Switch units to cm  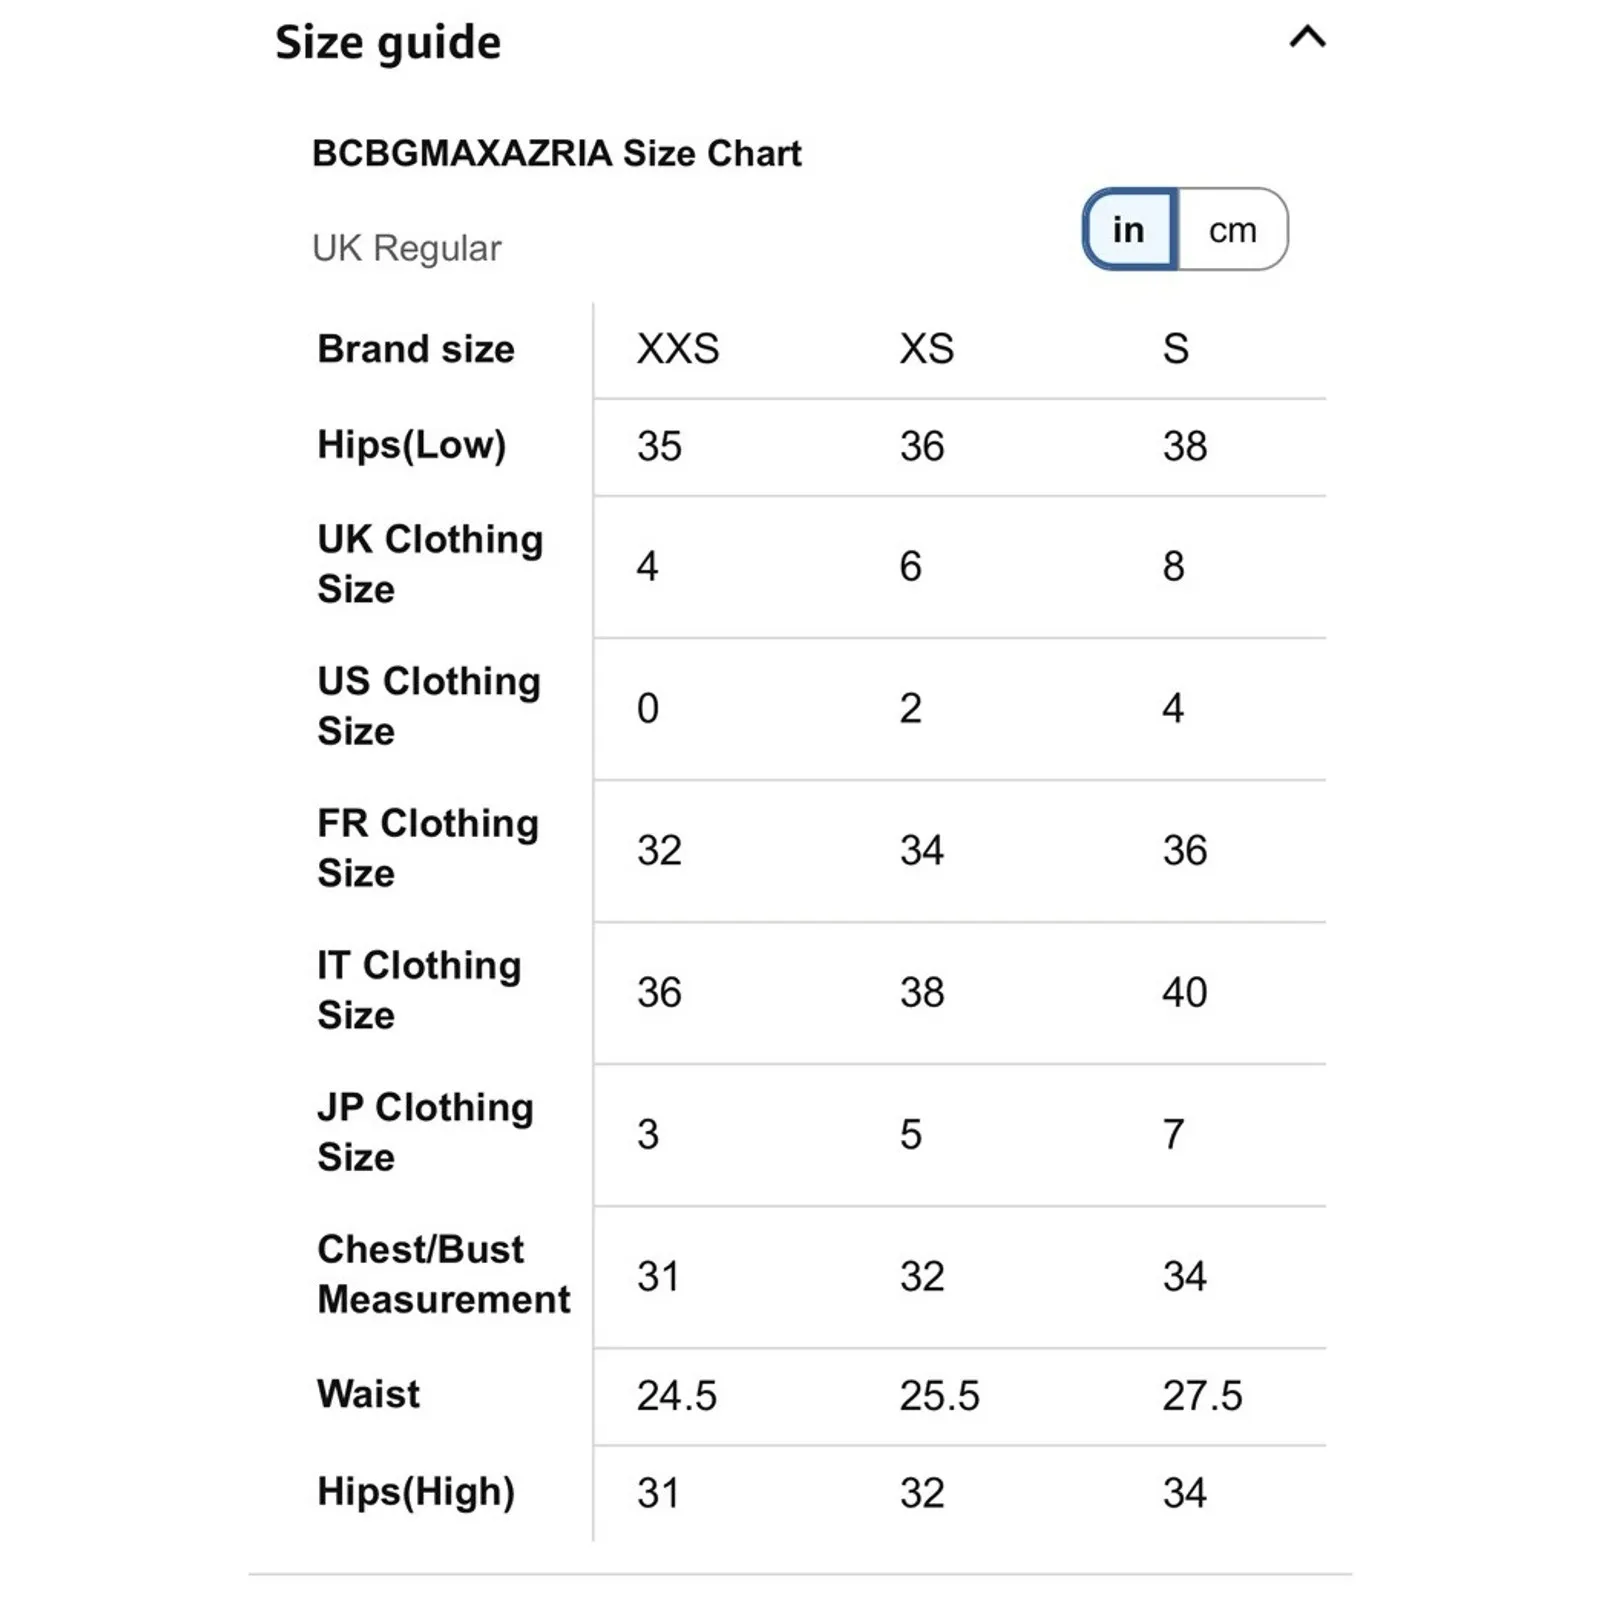click(1232, 230)
